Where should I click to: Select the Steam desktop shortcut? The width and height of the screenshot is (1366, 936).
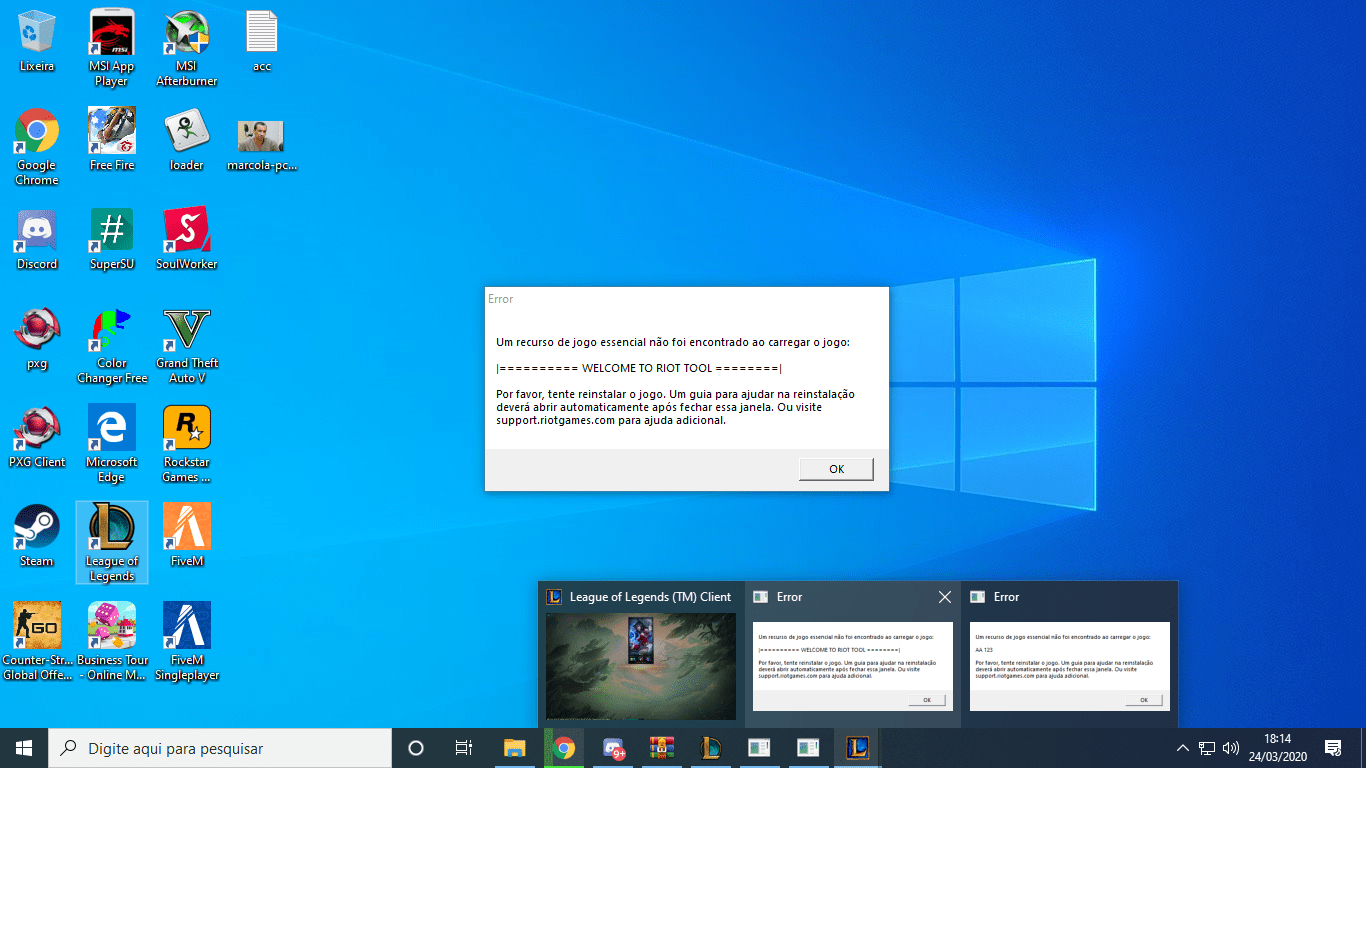coord(37,536)
